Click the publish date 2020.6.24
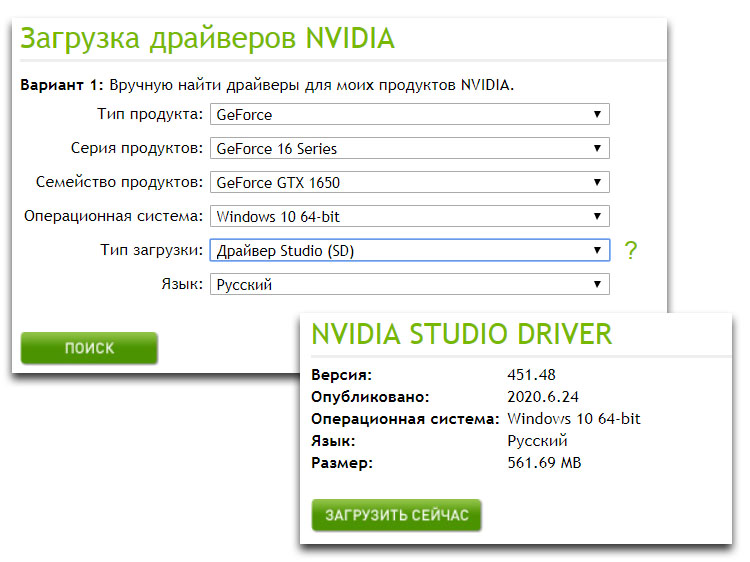750x562 pixels. [x=542, y=397]
